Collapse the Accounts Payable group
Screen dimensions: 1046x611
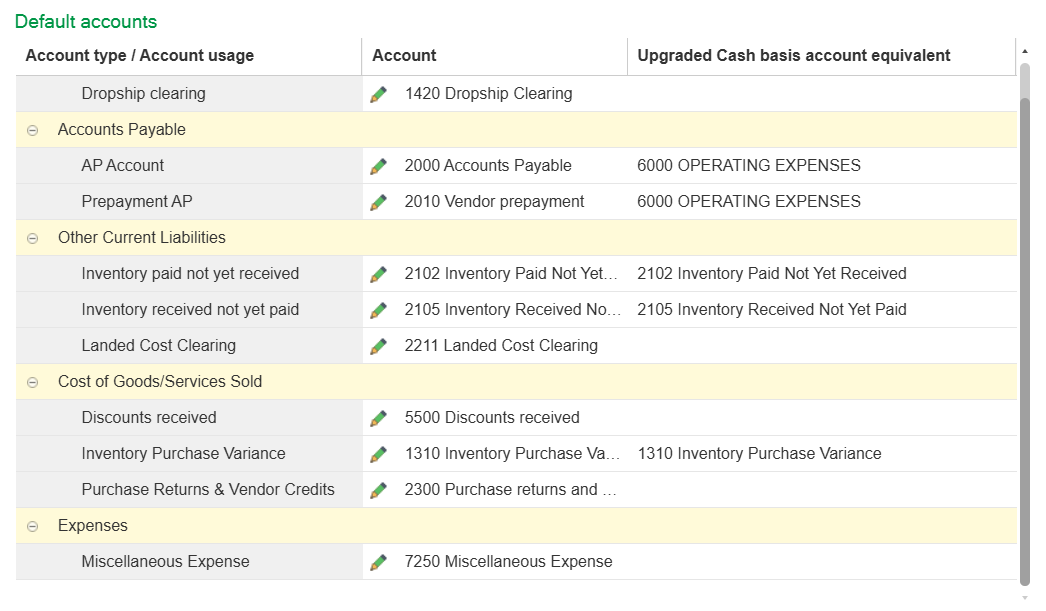pyautogui.click(x=32, y=130)
